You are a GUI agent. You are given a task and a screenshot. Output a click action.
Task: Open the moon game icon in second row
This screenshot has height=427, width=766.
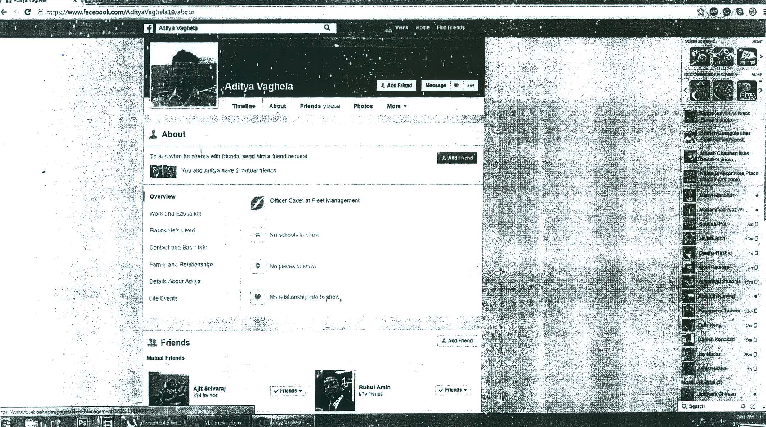(x=700, y=91)
